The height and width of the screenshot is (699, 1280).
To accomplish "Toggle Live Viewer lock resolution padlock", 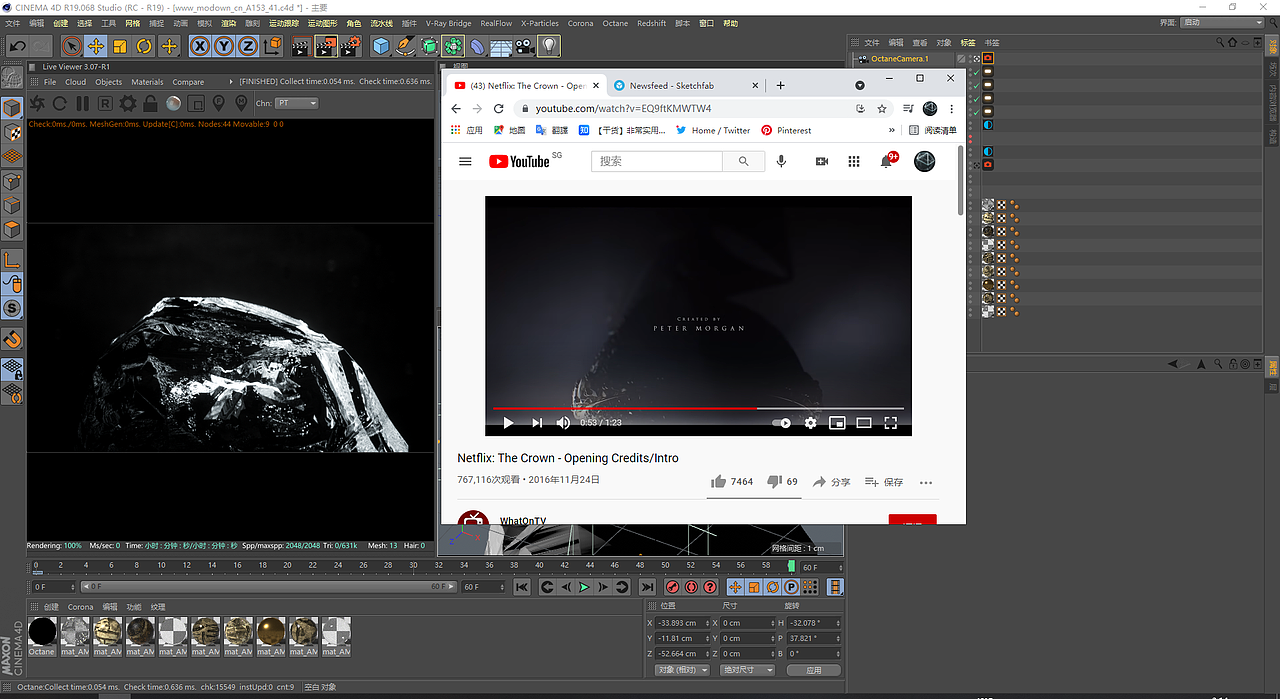I will (150, 103).
